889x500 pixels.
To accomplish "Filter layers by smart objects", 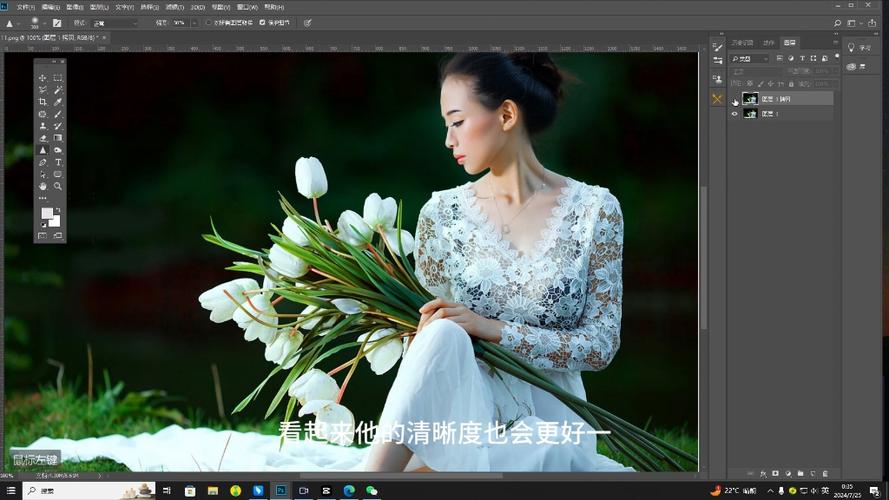I will (x=825, y=58).
